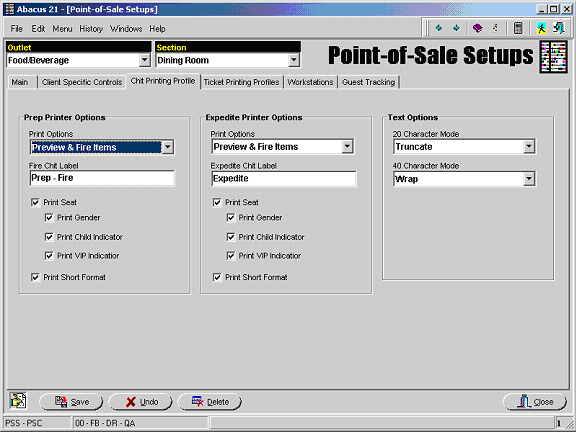Click the 'Point-of-Sale Setups' heading
This screenshot has height=432, width=576.
click(431, 56)
